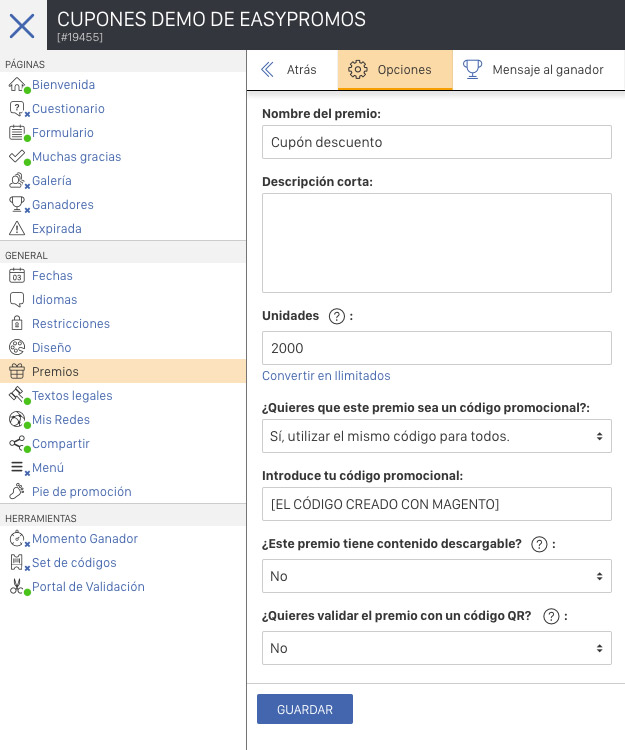This screenshot has width=625, height=750.
Task: Open the Set de códigos tool
Action: 74,562
